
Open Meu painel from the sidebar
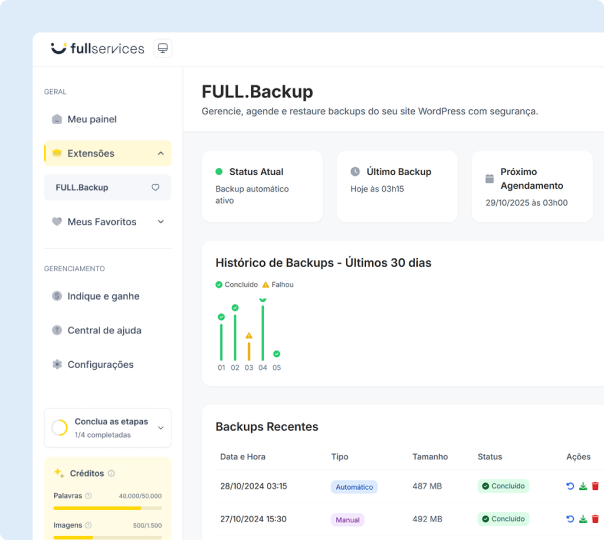tap(91, 119)
